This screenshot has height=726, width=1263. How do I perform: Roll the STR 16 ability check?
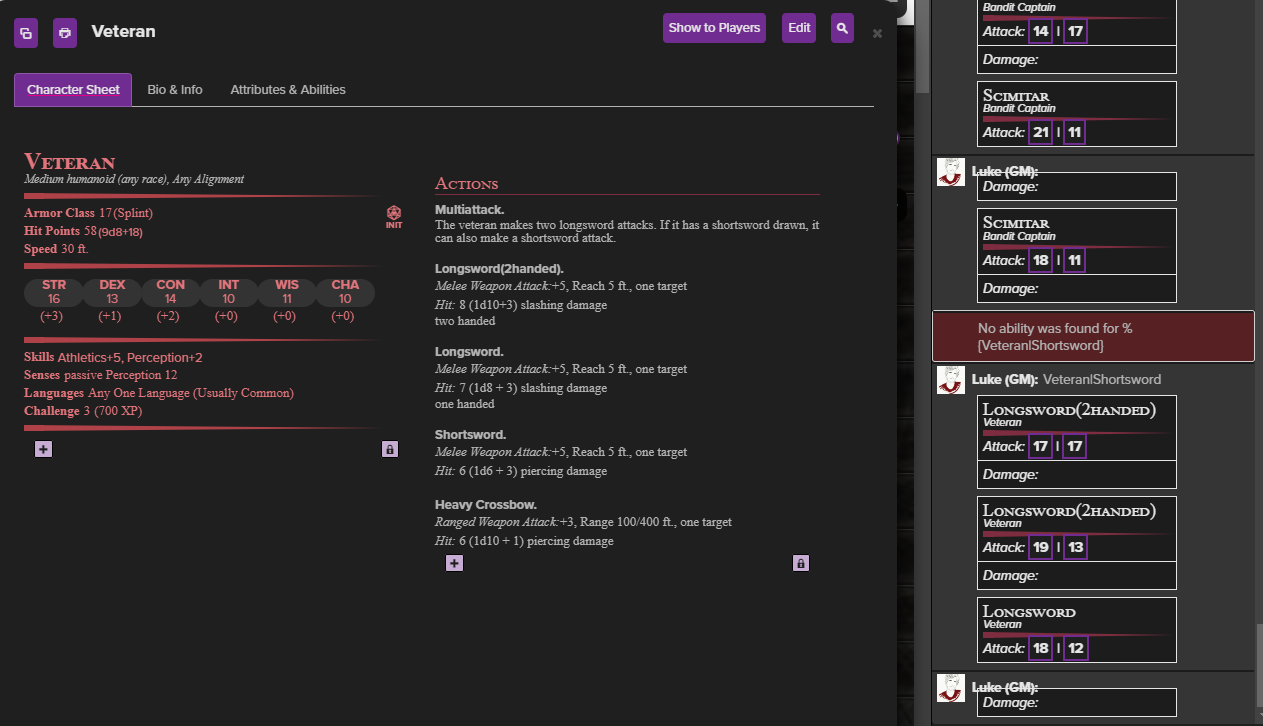tap(54, 292)
